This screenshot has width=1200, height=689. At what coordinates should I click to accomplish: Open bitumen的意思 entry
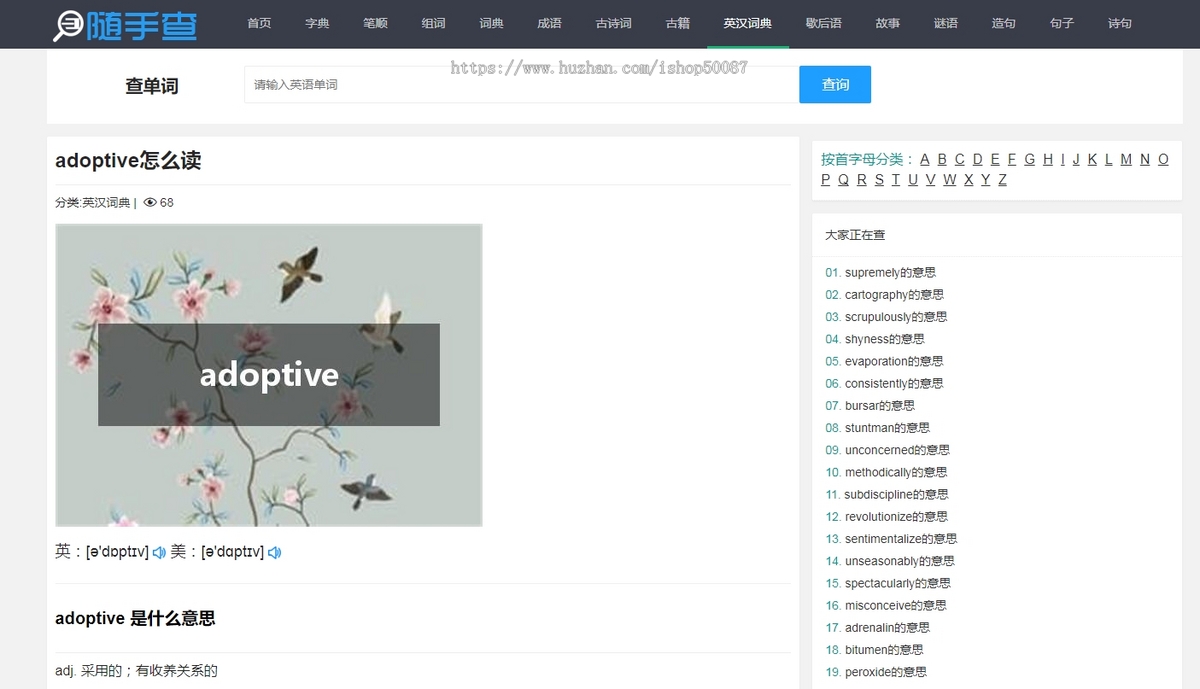(x=884, y=650)
